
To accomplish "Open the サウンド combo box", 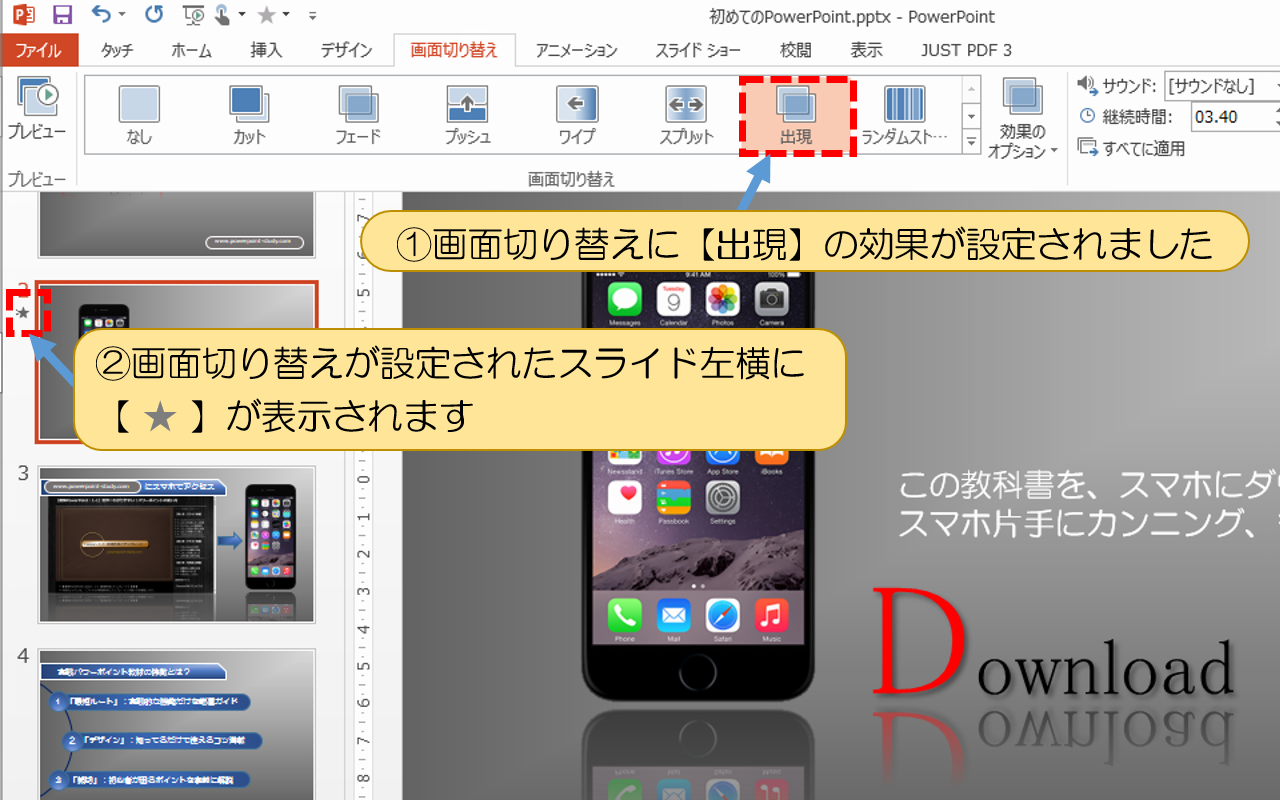I will (1223, 86).
